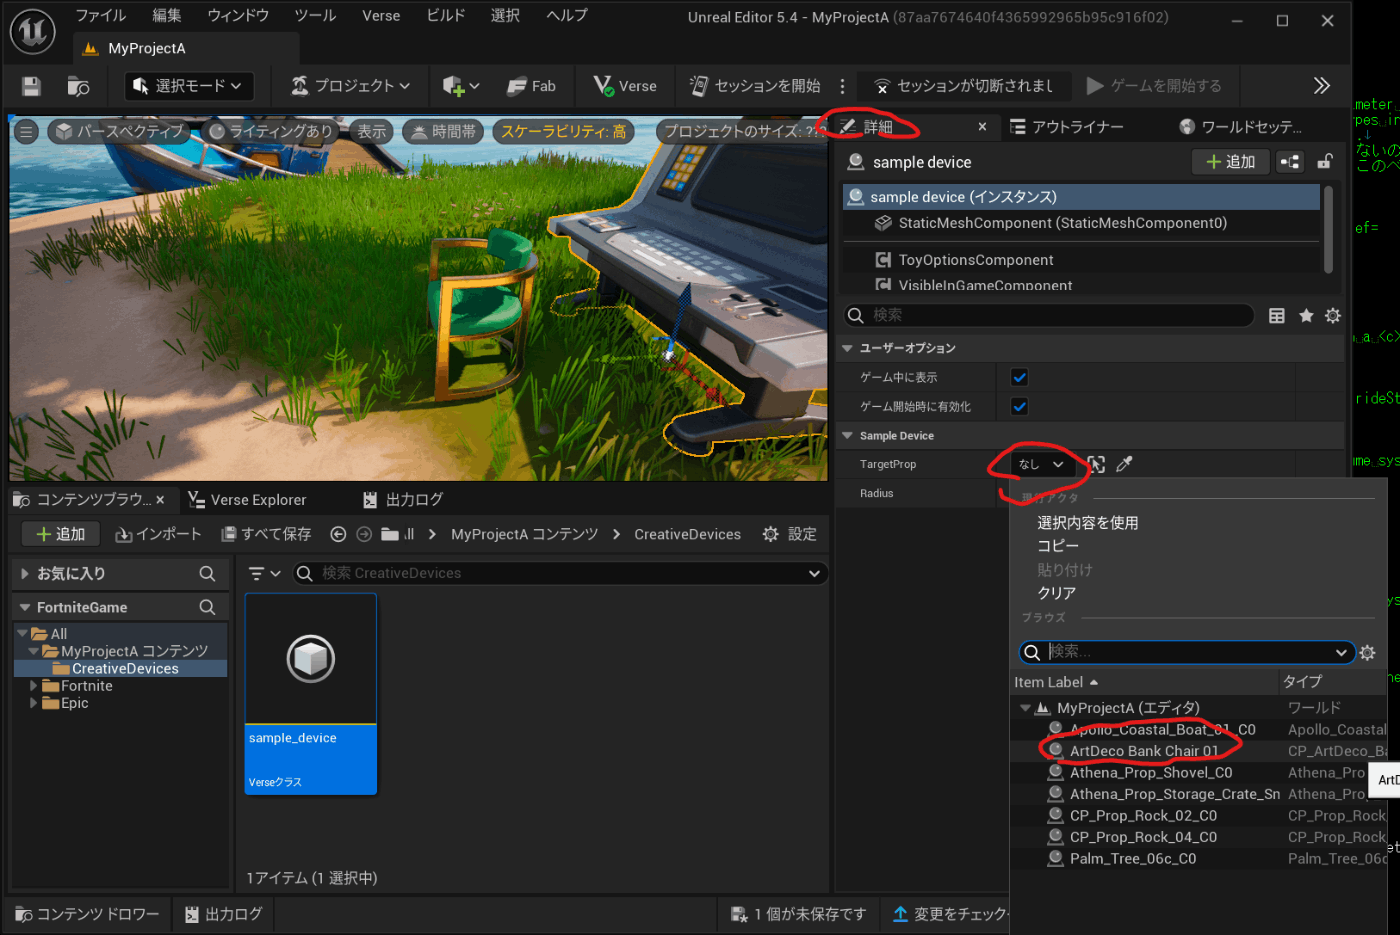Collapse FortniteGame tree section

pyautogui.click(x=25, y=607)
